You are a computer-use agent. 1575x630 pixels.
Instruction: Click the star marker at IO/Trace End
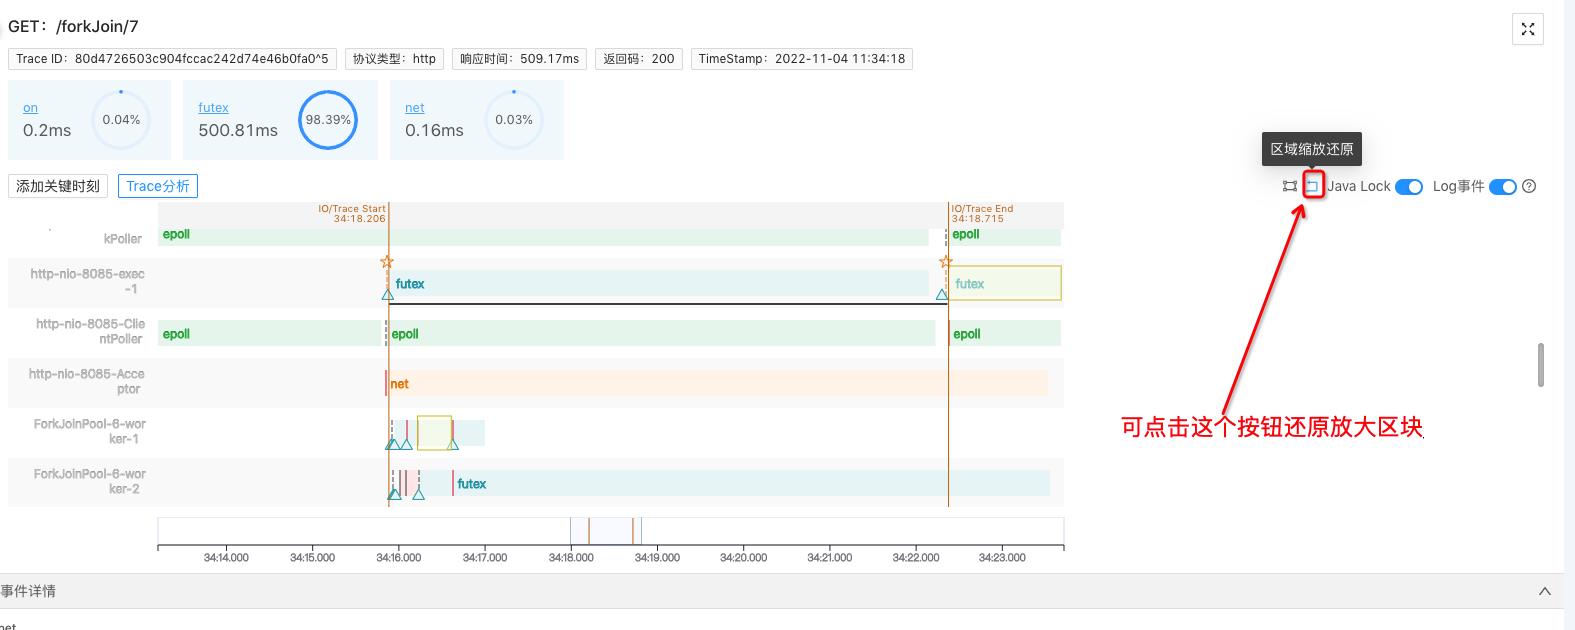pyautogui.click(x=946, y=262)
